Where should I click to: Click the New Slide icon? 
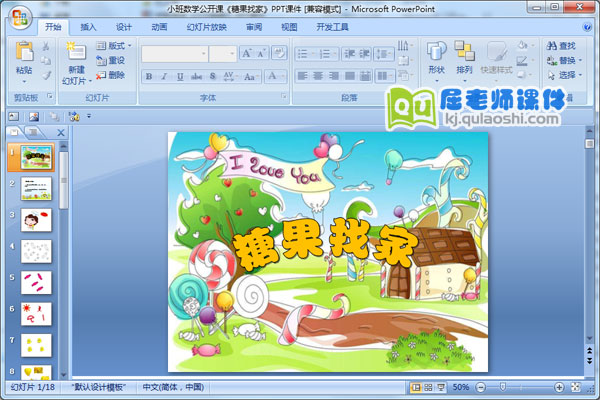pos(76,52)
